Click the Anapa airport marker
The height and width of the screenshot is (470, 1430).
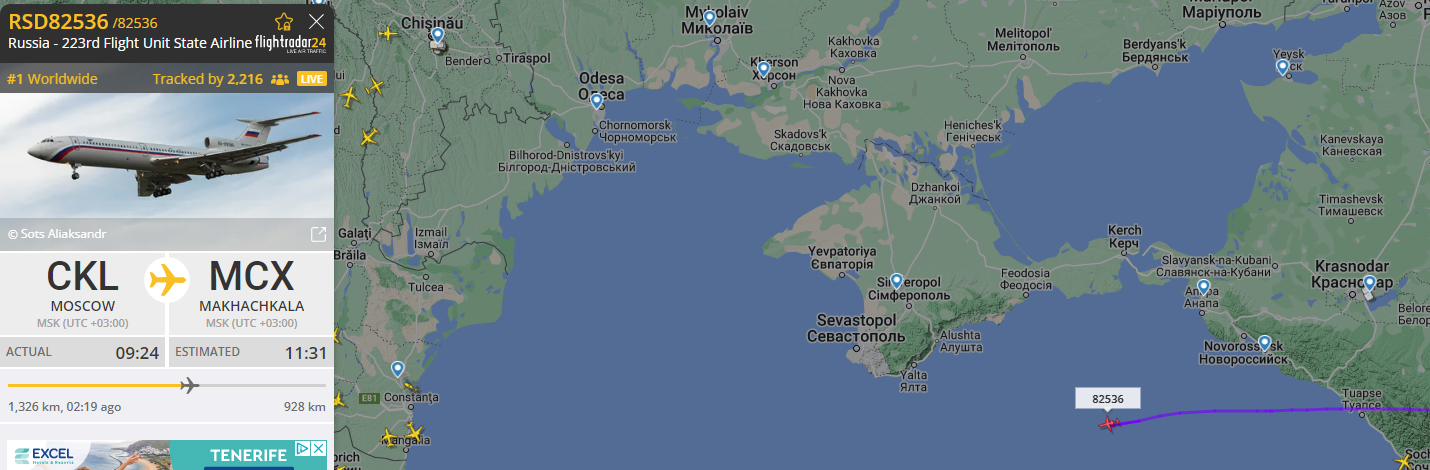(1204, 288)
